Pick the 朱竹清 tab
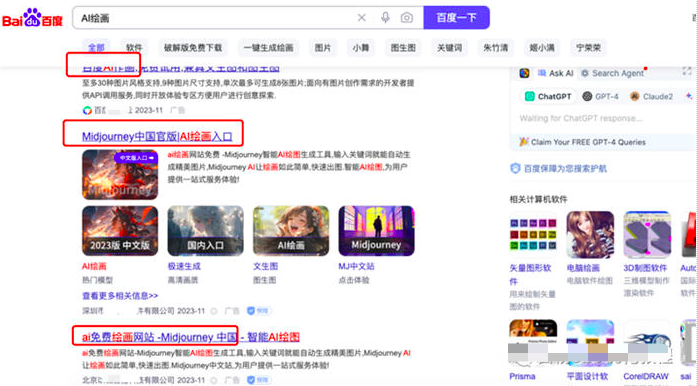Screen dimensions: 697x386 point(496,48)
